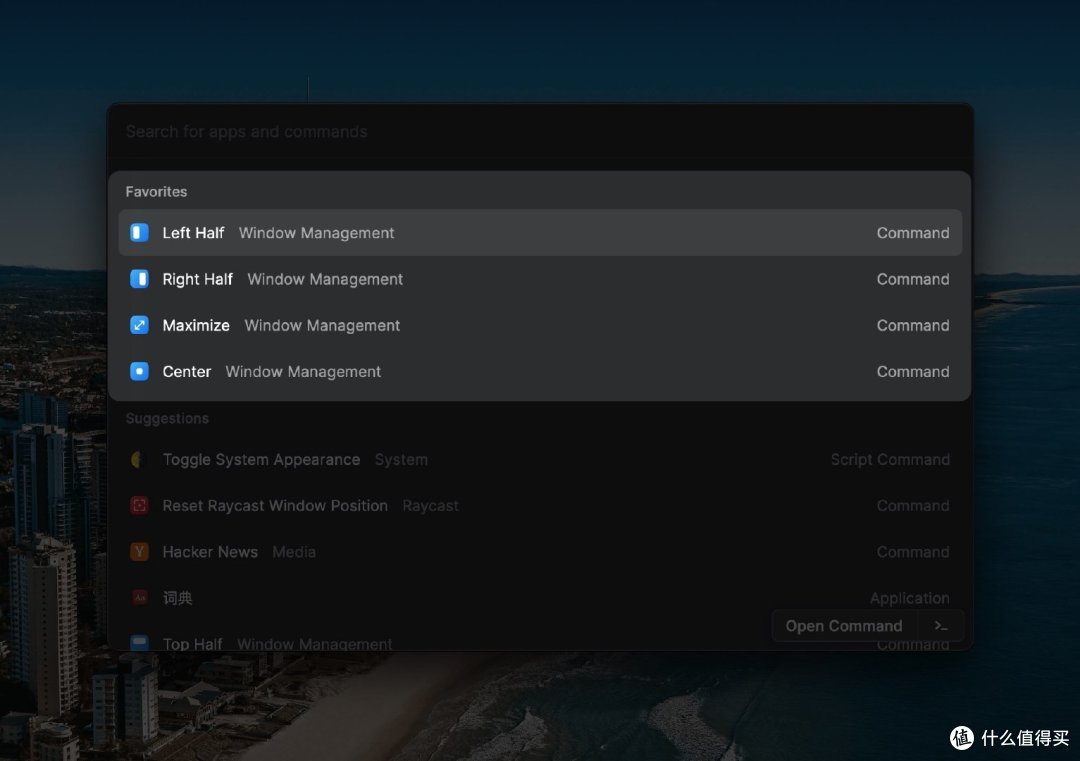Choose the Center command label

pos(187,371)
